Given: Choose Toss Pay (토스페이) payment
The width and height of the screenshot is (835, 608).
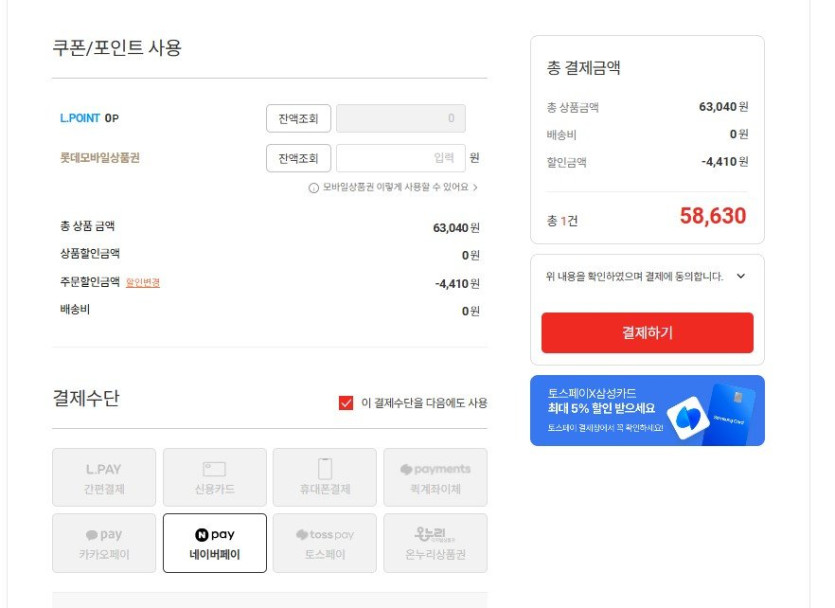Looking at the screenshot, I should pyautogui.click(x=324, y=543).
